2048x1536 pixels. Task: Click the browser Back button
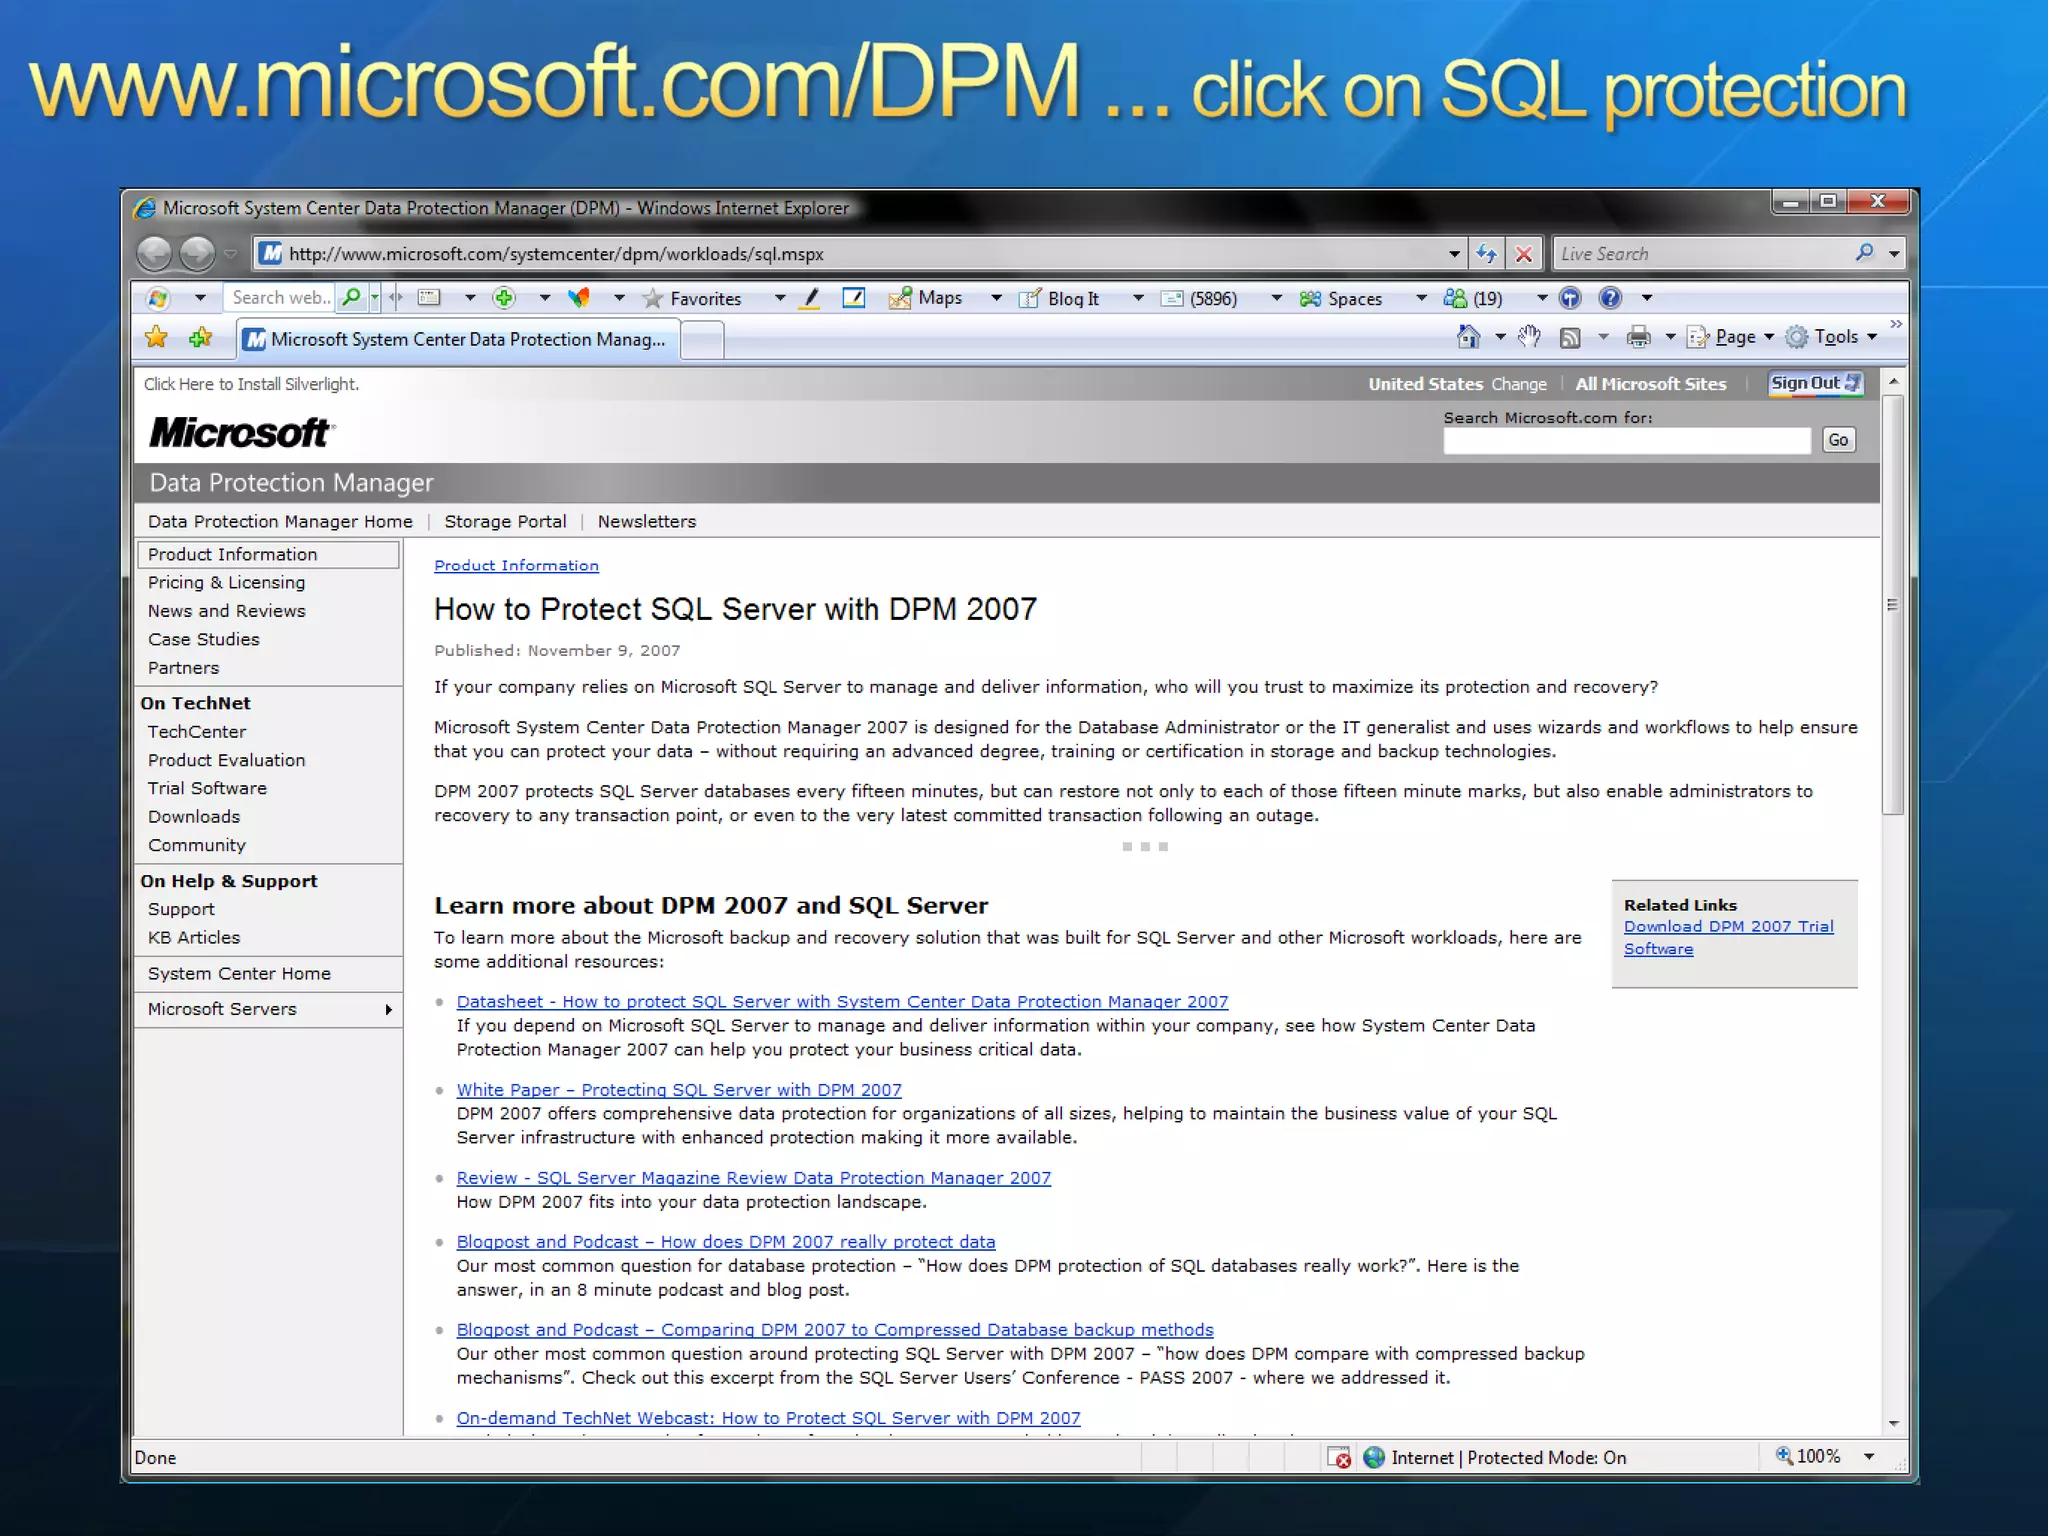(155, 254)
